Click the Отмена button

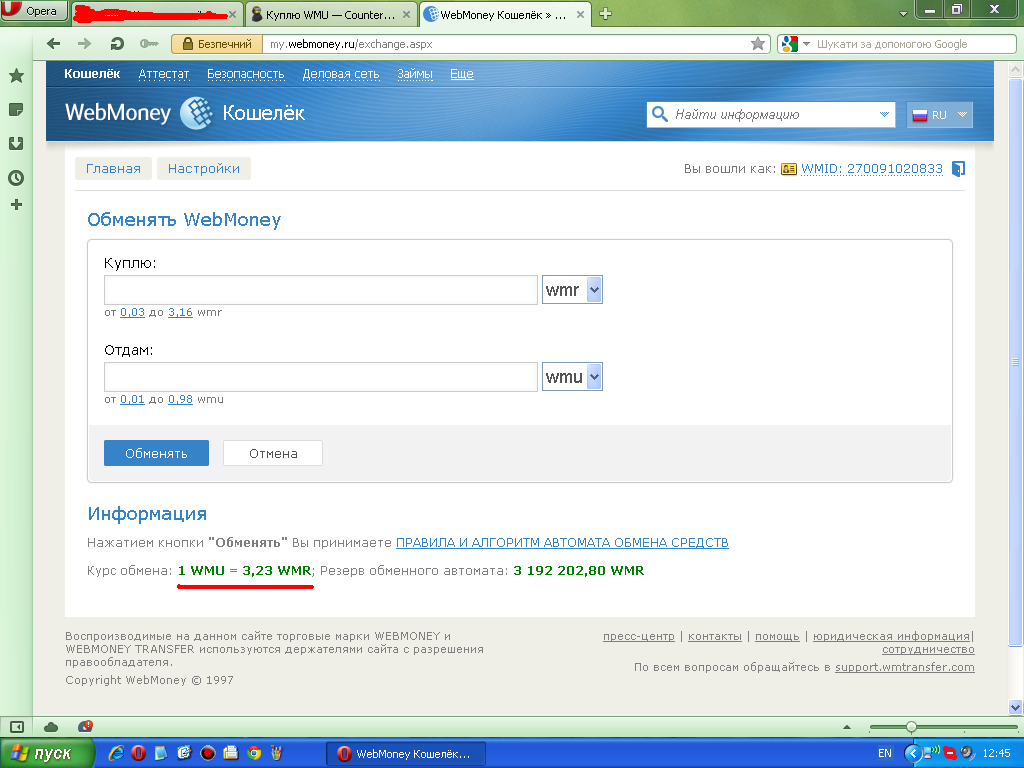[273, 453]
